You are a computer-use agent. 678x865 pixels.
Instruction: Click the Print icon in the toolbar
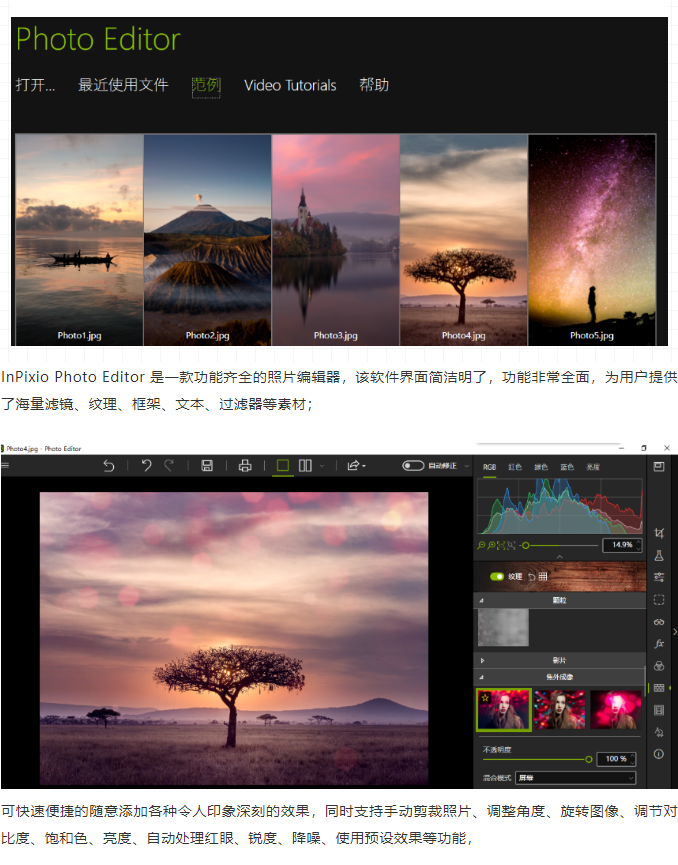point(245,466)
